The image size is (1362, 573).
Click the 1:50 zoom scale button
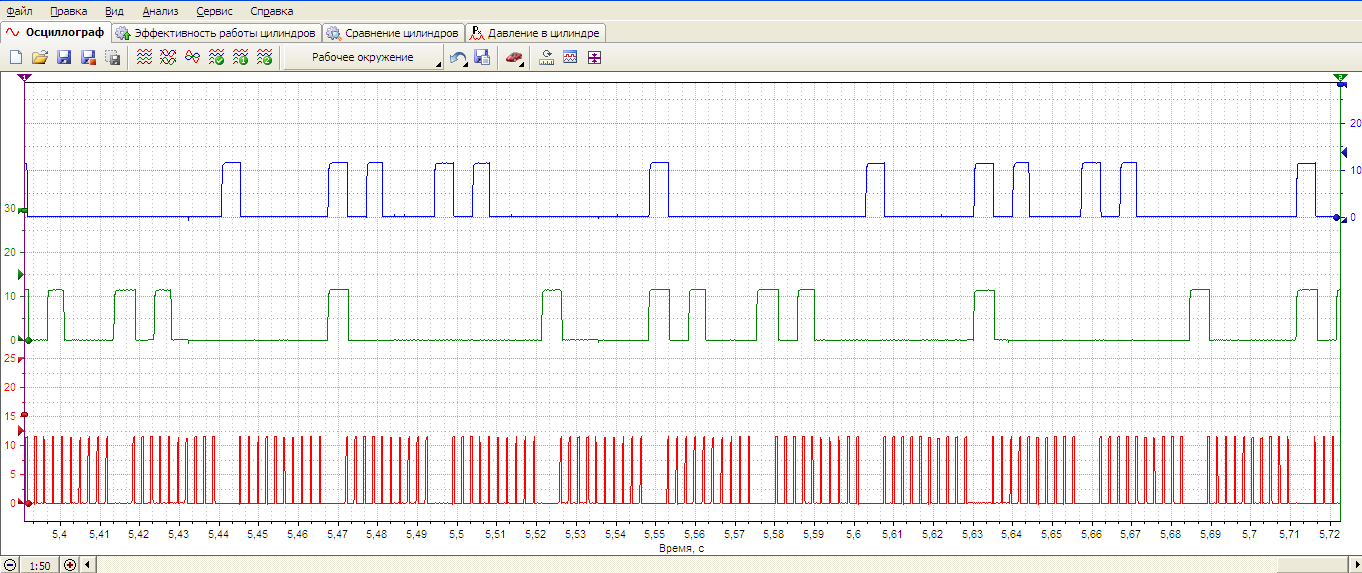coord(39,565)
